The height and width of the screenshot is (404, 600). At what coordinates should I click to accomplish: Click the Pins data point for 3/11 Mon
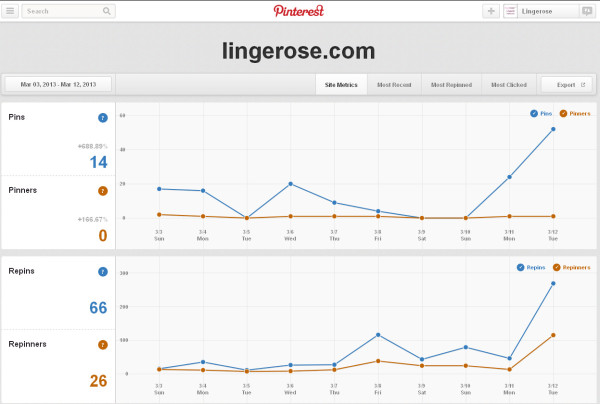509,177
